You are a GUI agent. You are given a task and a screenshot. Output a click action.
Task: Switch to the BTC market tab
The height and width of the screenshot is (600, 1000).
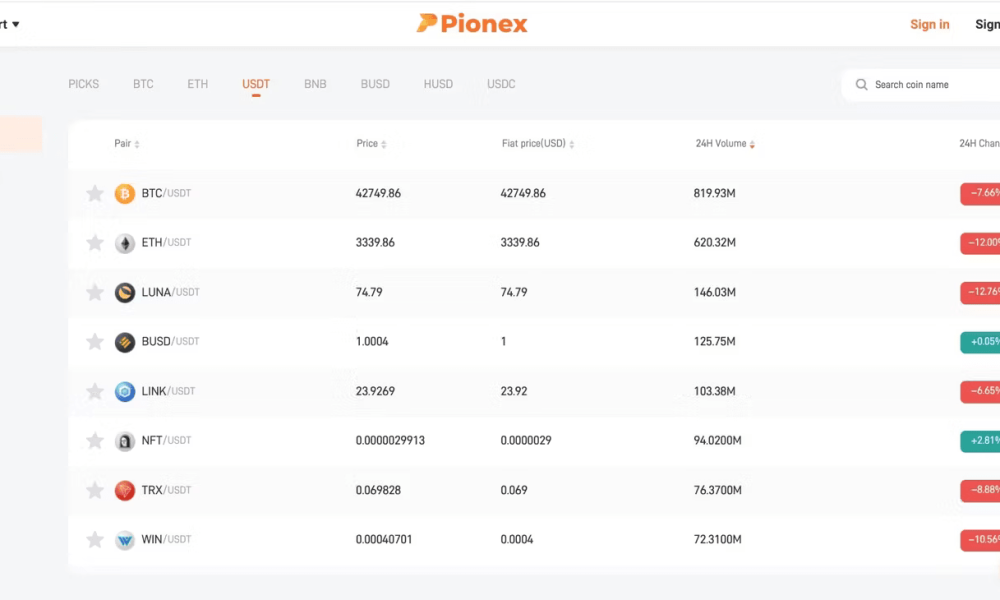pyautogui.click(x=143, y=84)
